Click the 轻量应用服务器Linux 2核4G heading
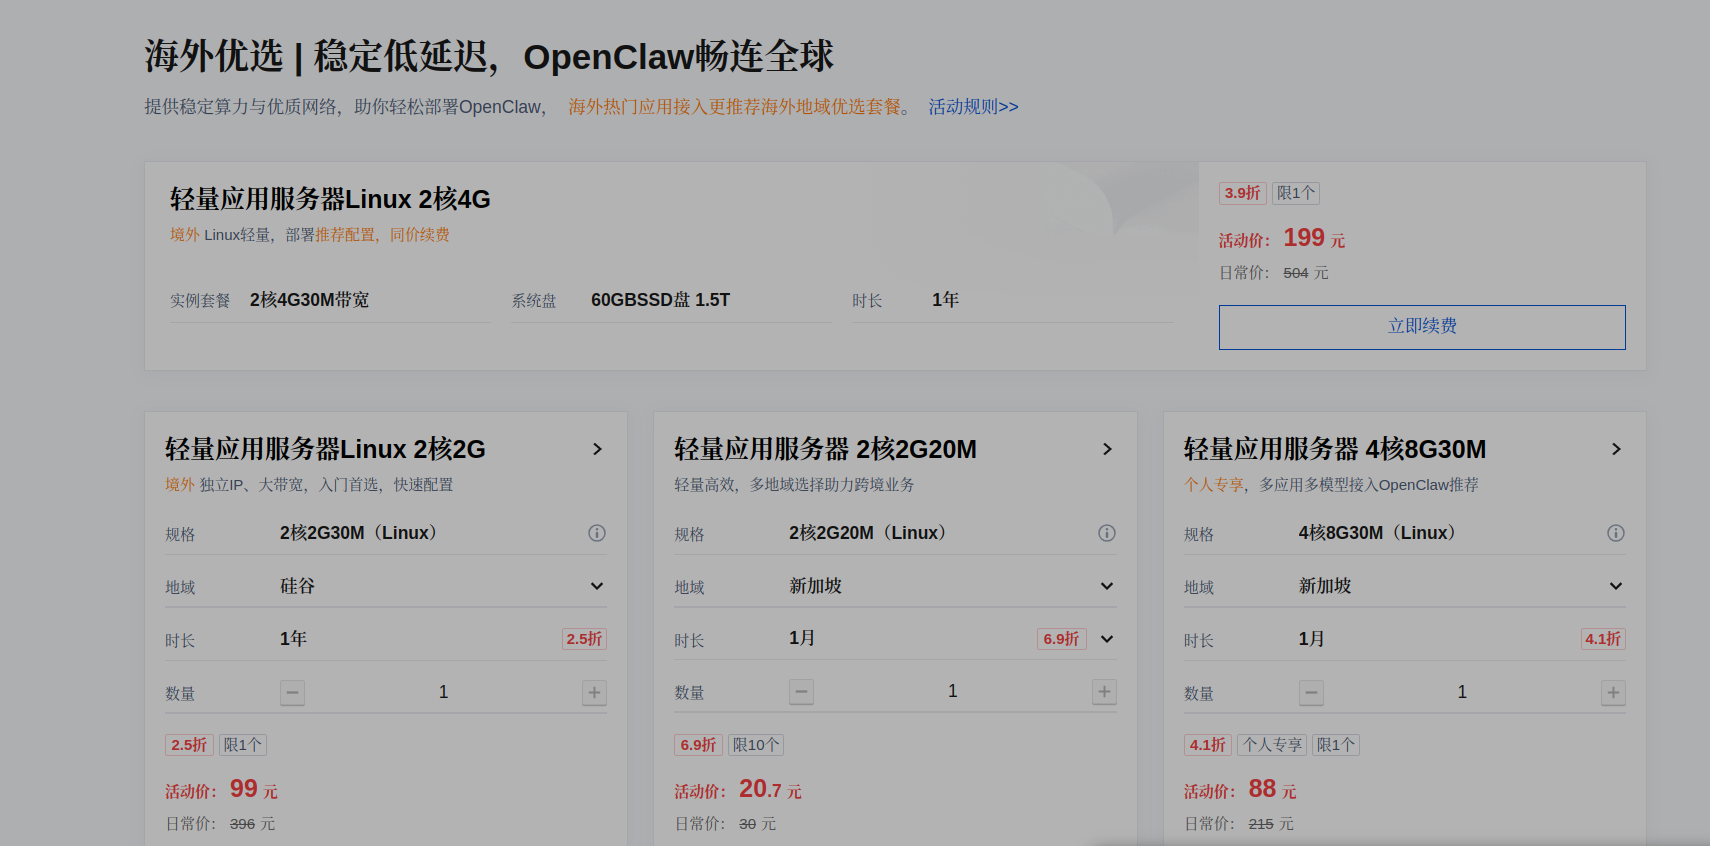Image resolution: width=1710 pixels, height=846 pixels. click(330, 199)
